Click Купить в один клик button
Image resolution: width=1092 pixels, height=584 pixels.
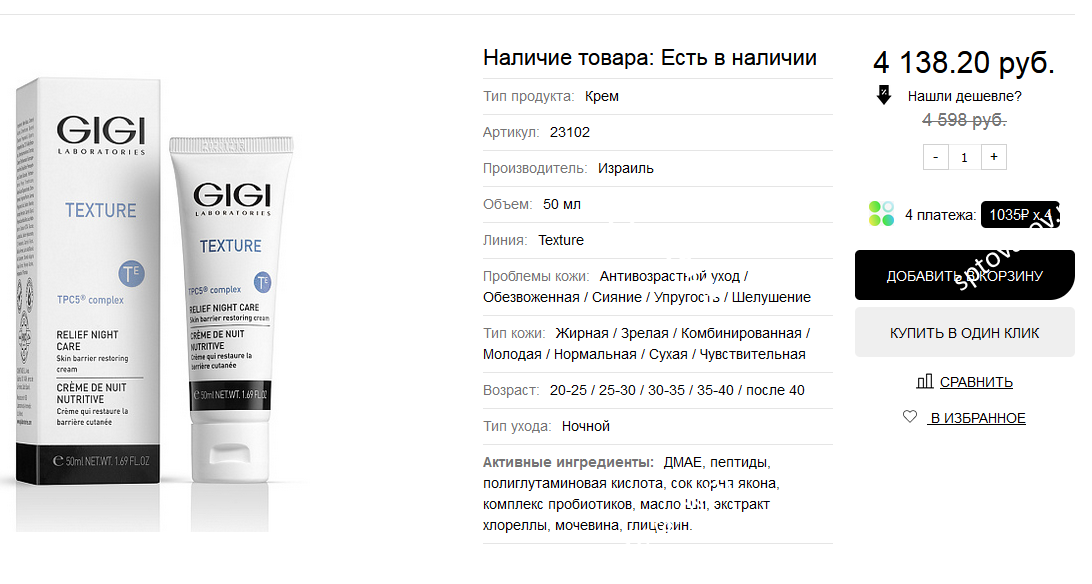[x=965, y=333]
